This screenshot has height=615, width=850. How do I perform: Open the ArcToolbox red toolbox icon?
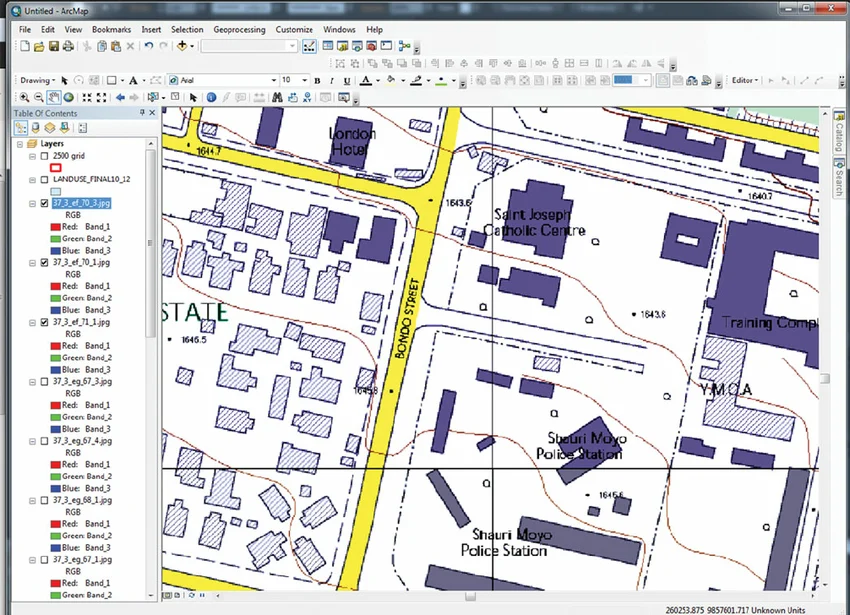tap(371, 46)
